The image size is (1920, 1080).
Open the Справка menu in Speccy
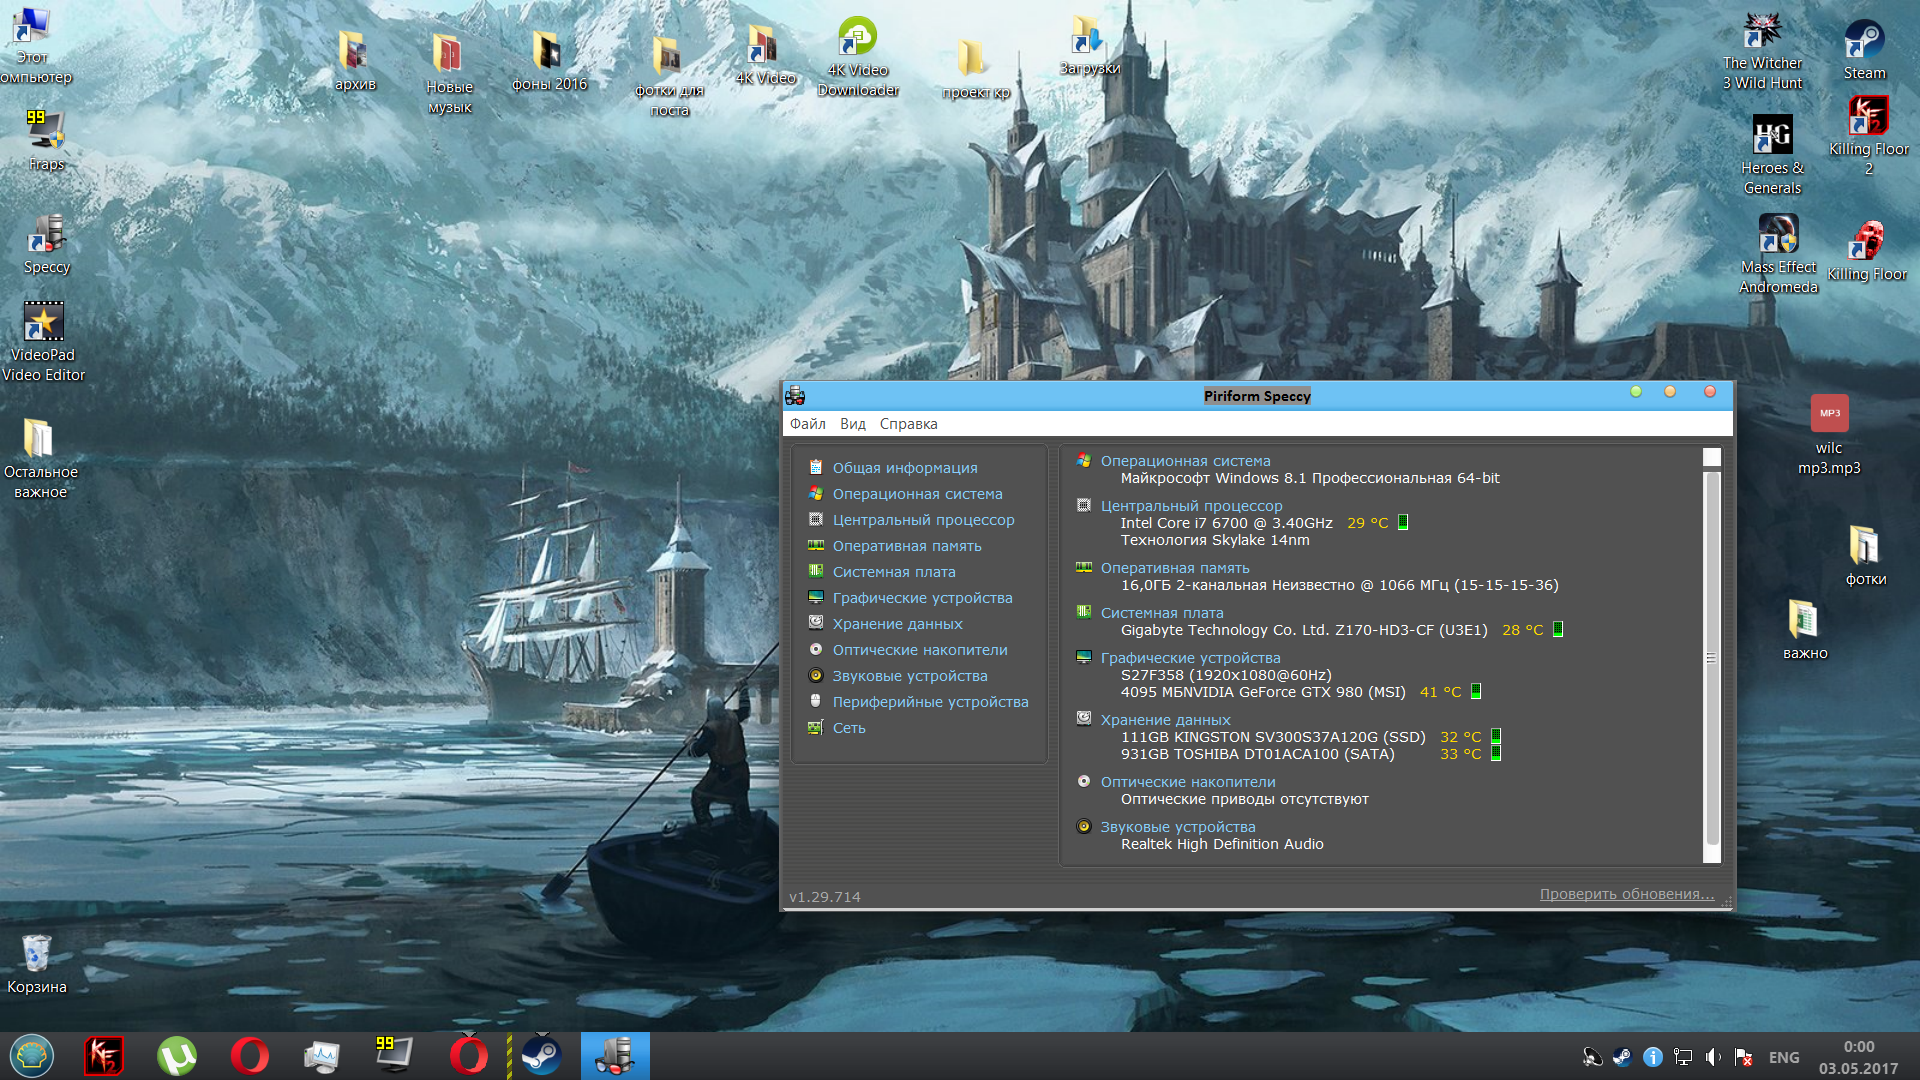point(908,424)
